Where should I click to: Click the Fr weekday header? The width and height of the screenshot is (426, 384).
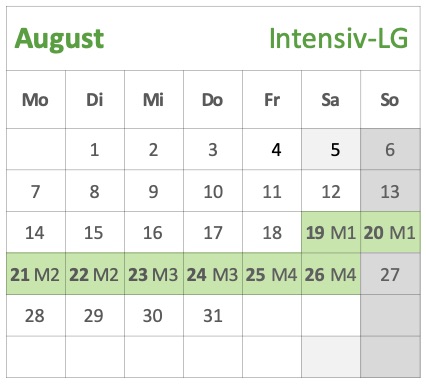272,100
